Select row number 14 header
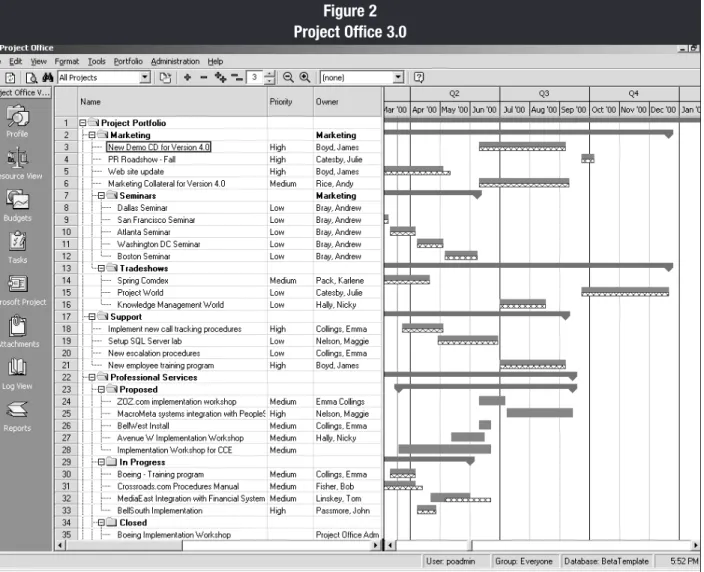The image size is (704, 572). (66, 280)
